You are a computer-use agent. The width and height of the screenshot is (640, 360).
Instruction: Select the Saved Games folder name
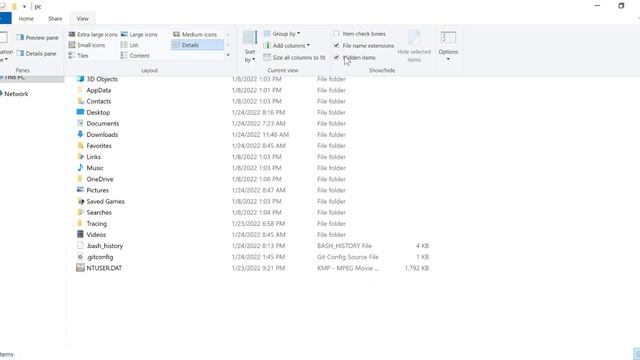pyautogui.click(x=105, y=201)
